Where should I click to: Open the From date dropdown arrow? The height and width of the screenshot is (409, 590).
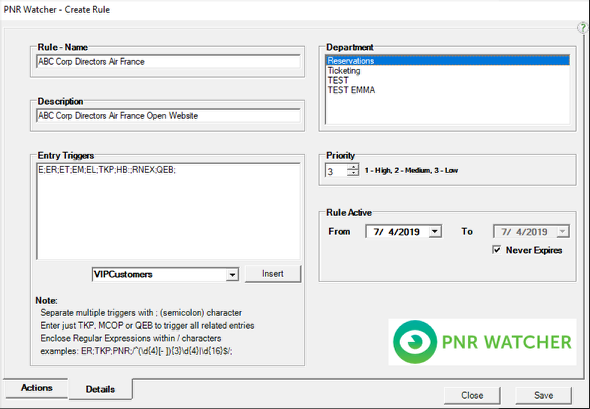click(435, 231)
